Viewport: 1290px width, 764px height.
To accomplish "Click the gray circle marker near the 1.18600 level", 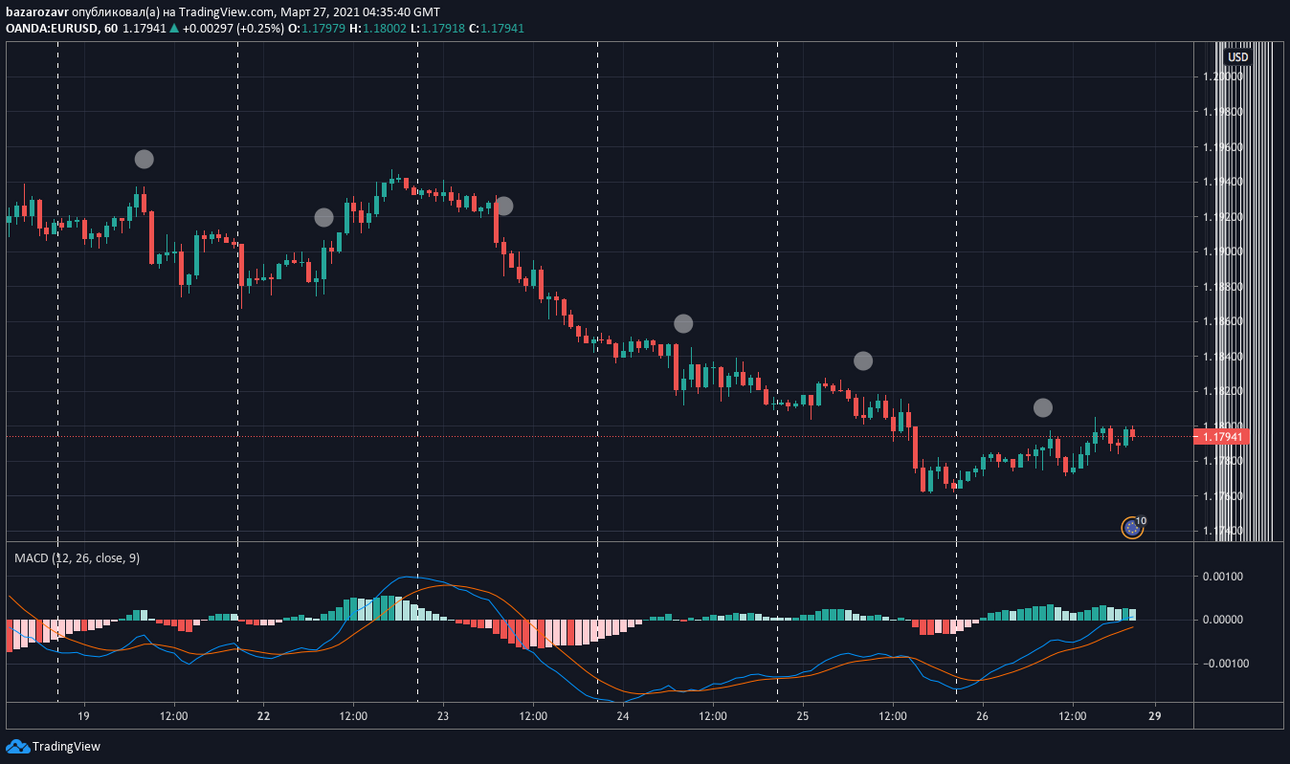I will 683,323.
